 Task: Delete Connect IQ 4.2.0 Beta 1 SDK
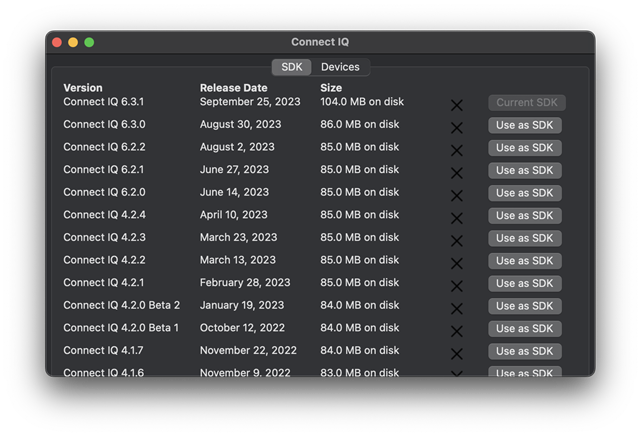[457, 331]
